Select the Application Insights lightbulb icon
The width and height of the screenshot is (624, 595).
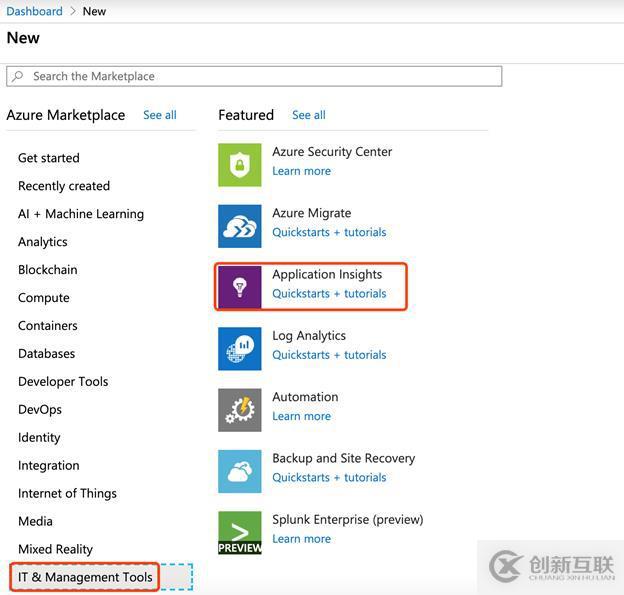click(240, 287)
